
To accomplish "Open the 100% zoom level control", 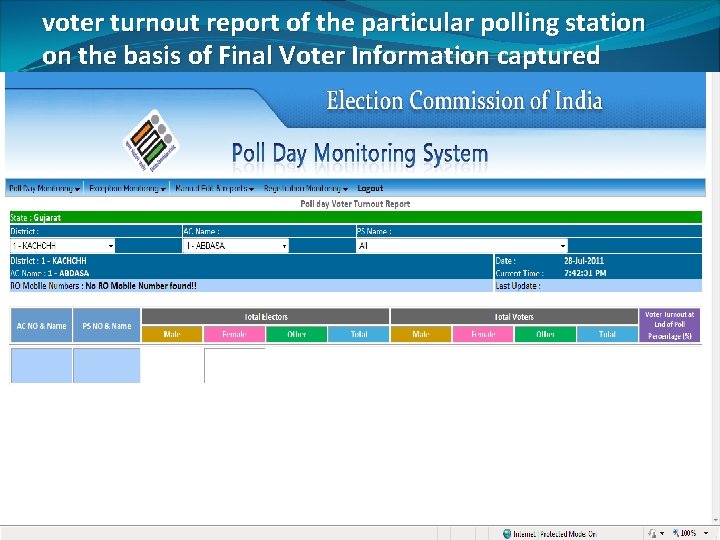I will [691, 533].
